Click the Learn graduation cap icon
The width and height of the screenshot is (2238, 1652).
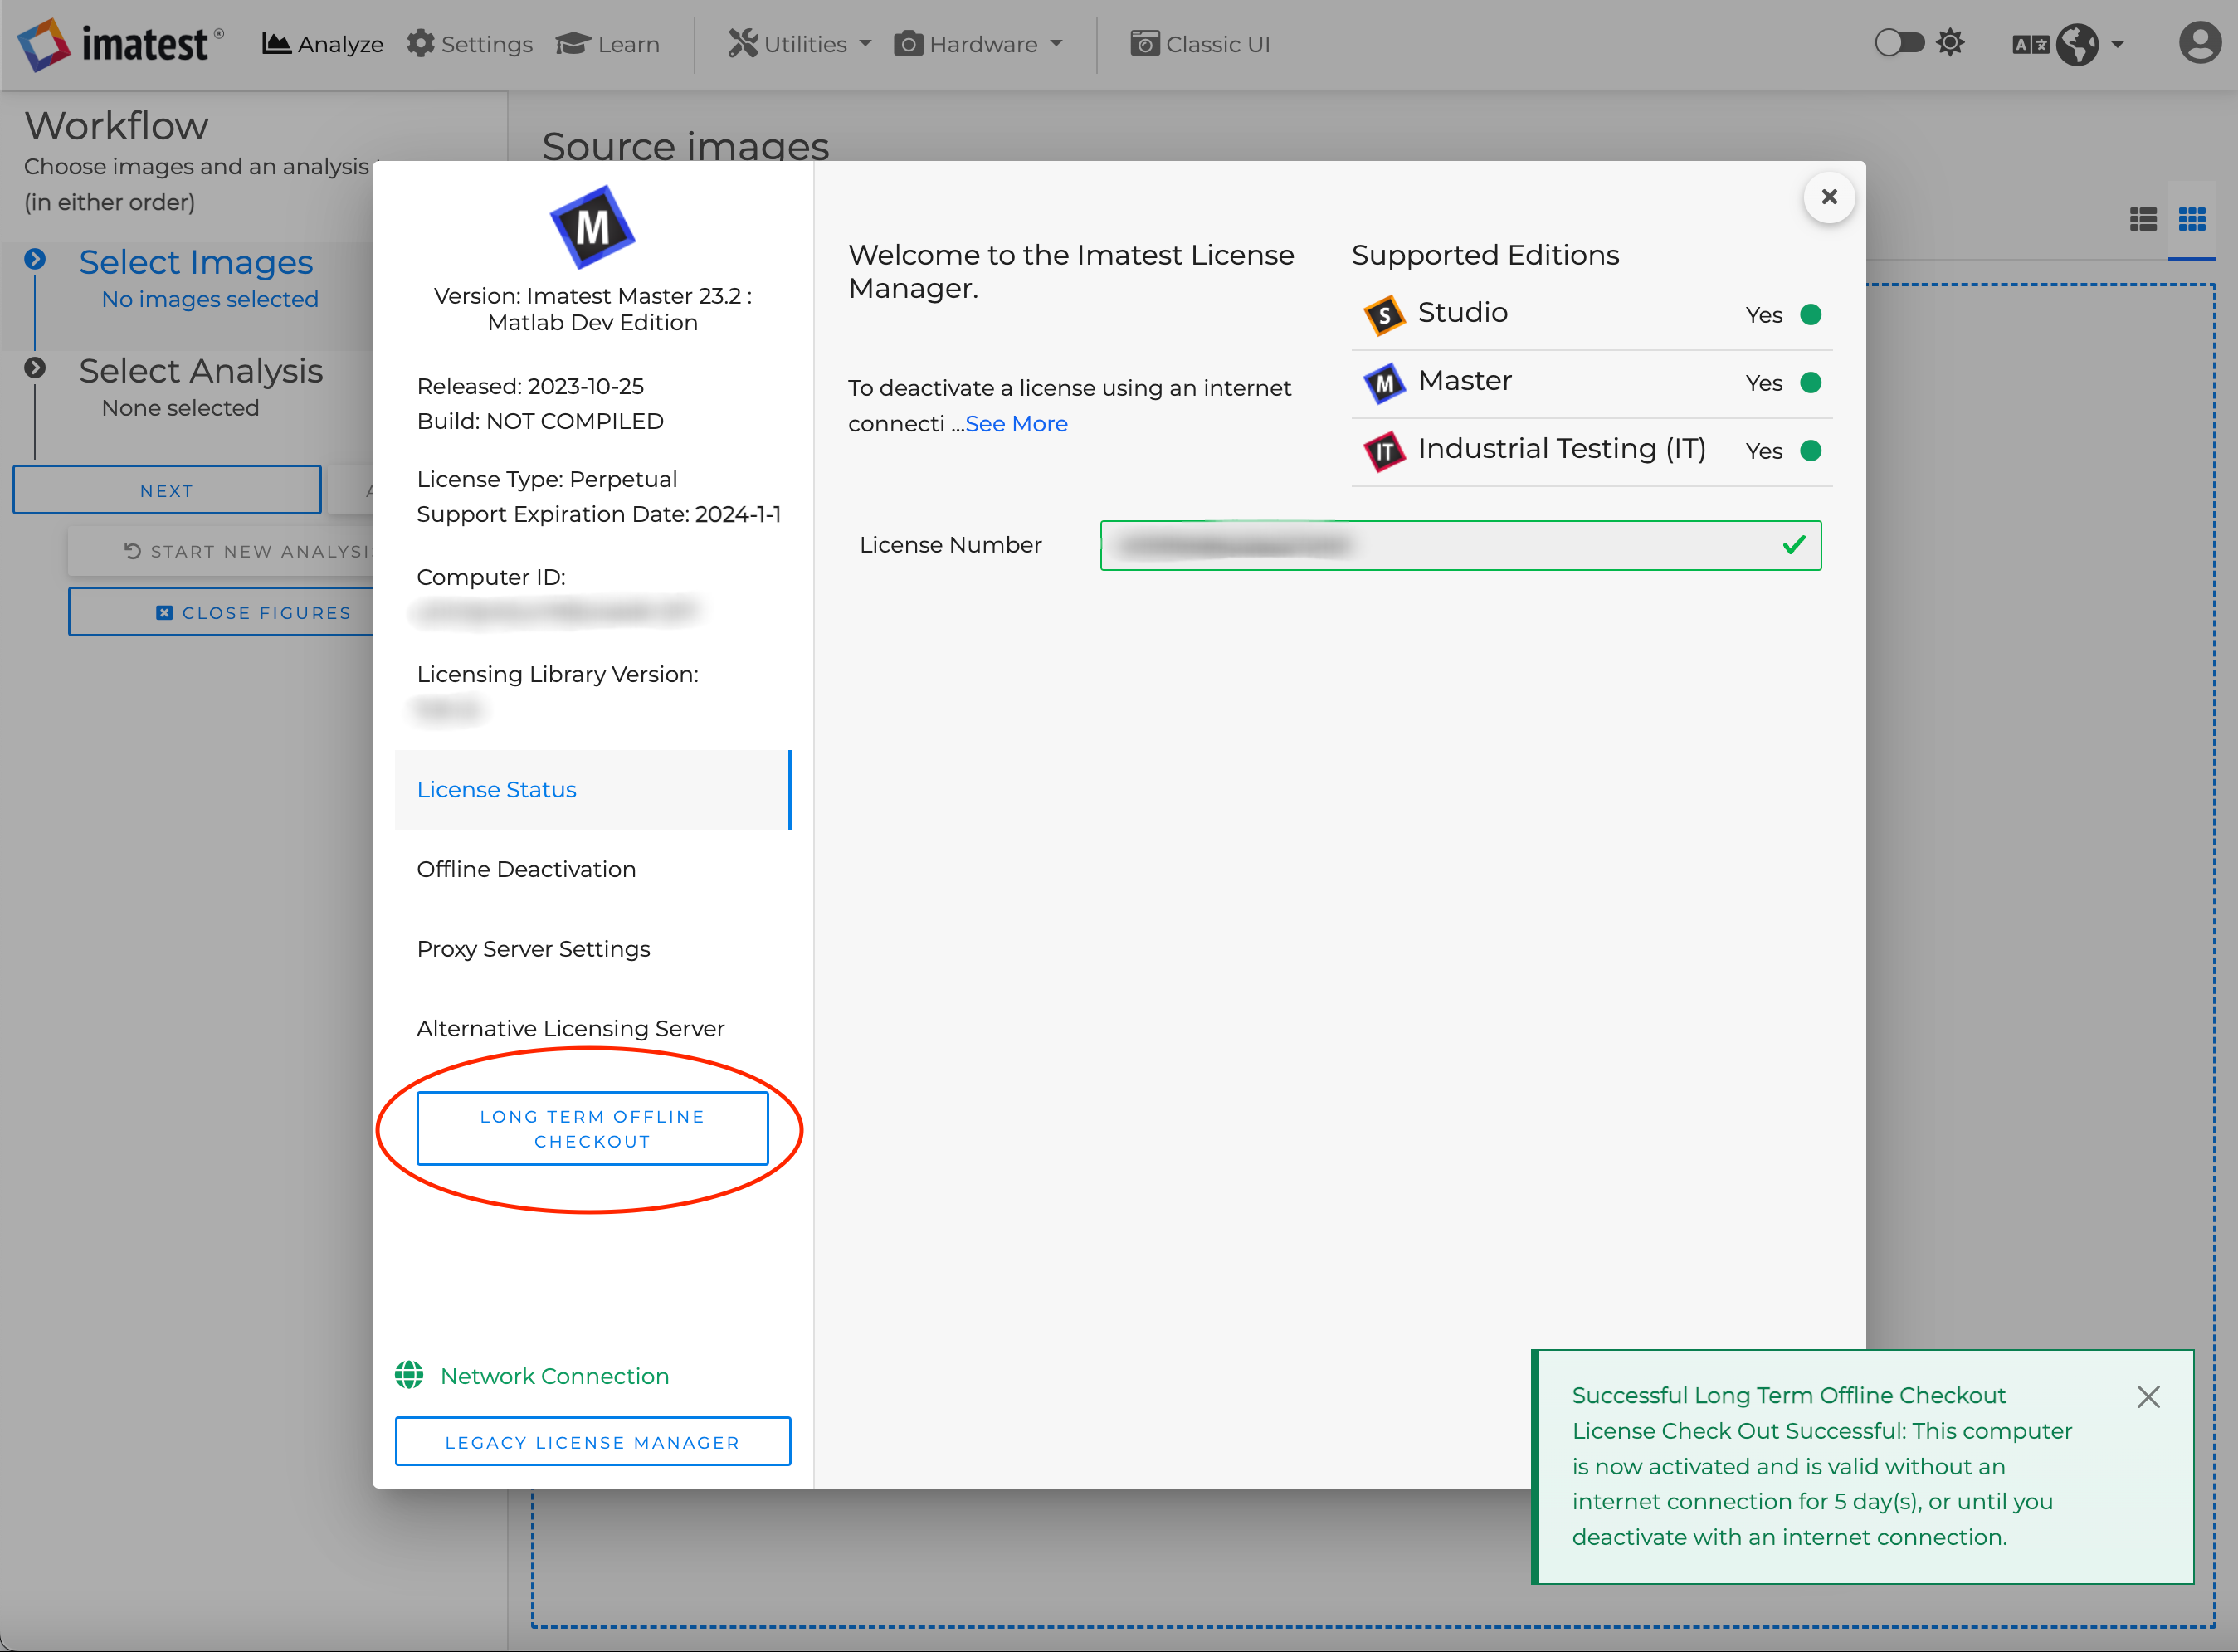click(x=573, y=44)
